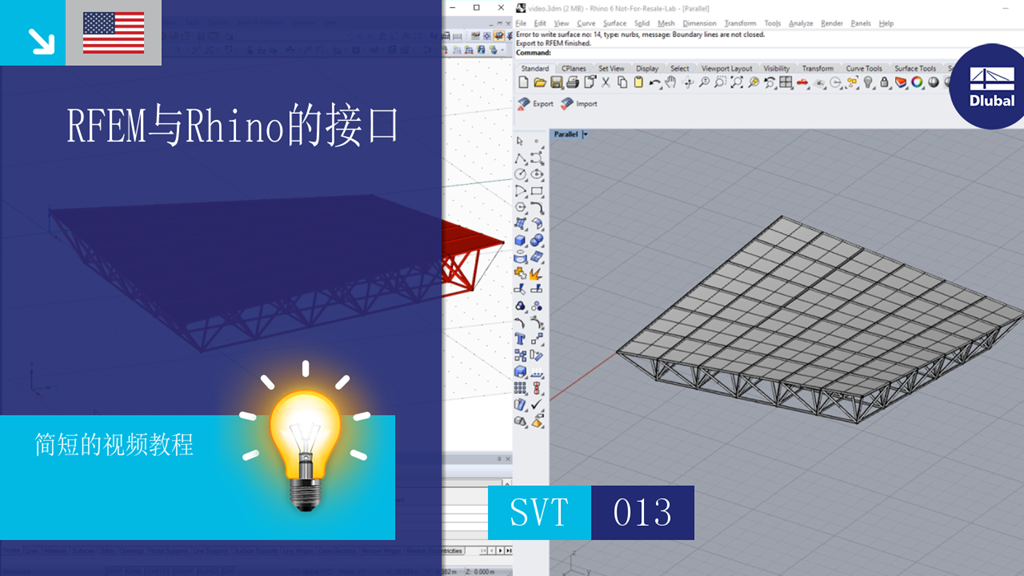Switch to the Visibility toolbar tab
The width and height of the screenshot is (1024, 576).
pos(776,69)
